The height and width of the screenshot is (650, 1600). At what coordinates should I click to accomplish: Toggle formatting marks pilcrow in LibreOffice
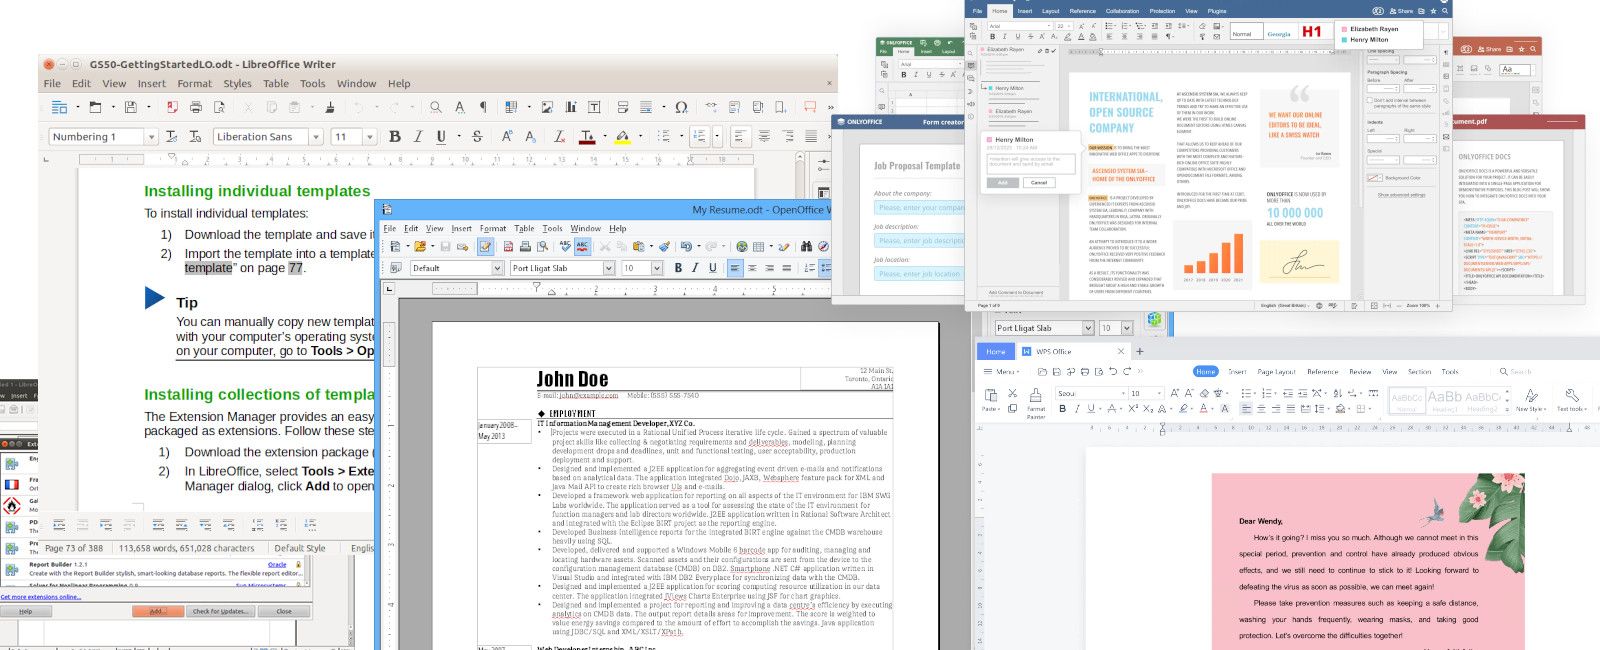(x=483, y=107)
